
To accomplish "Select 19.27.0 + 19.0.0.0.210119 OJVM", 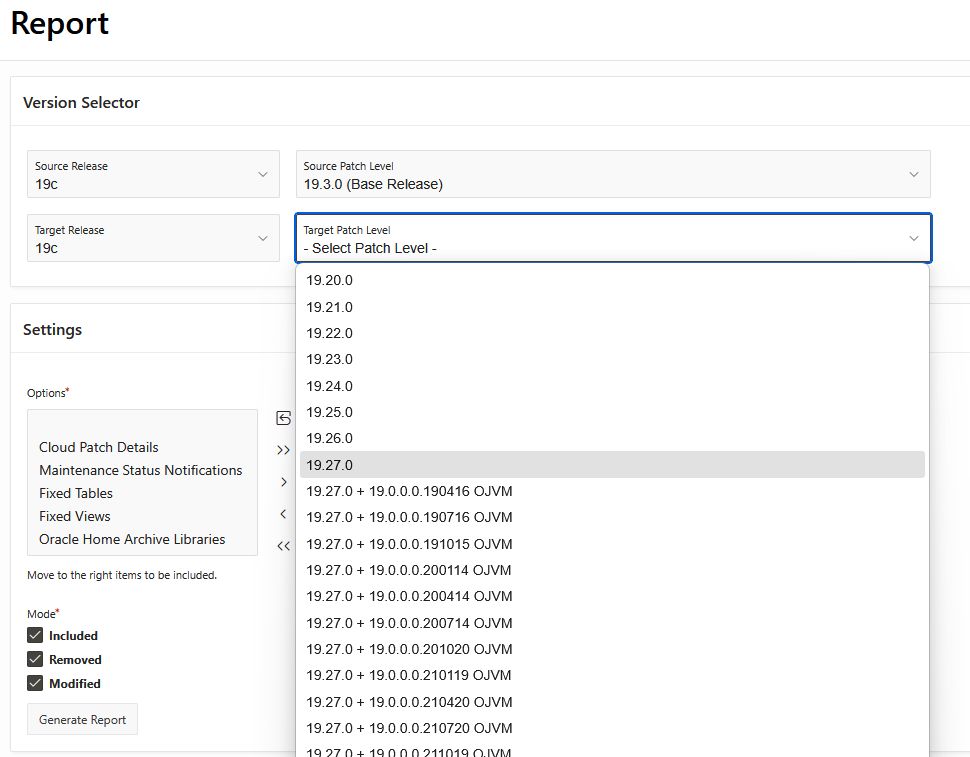I will click(612, 675).
